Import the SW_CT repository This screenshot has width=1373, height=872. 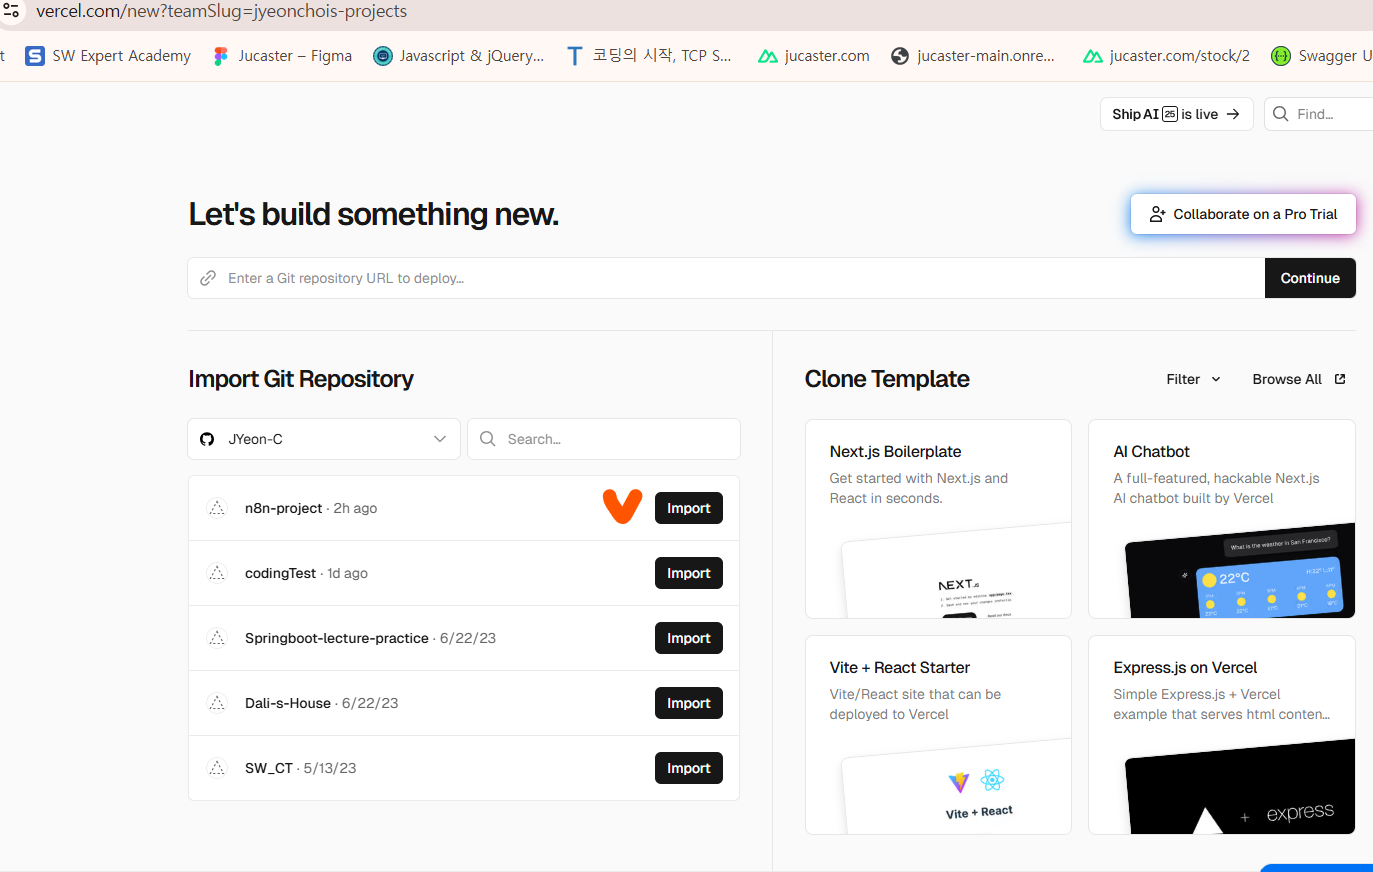[689, 768]
